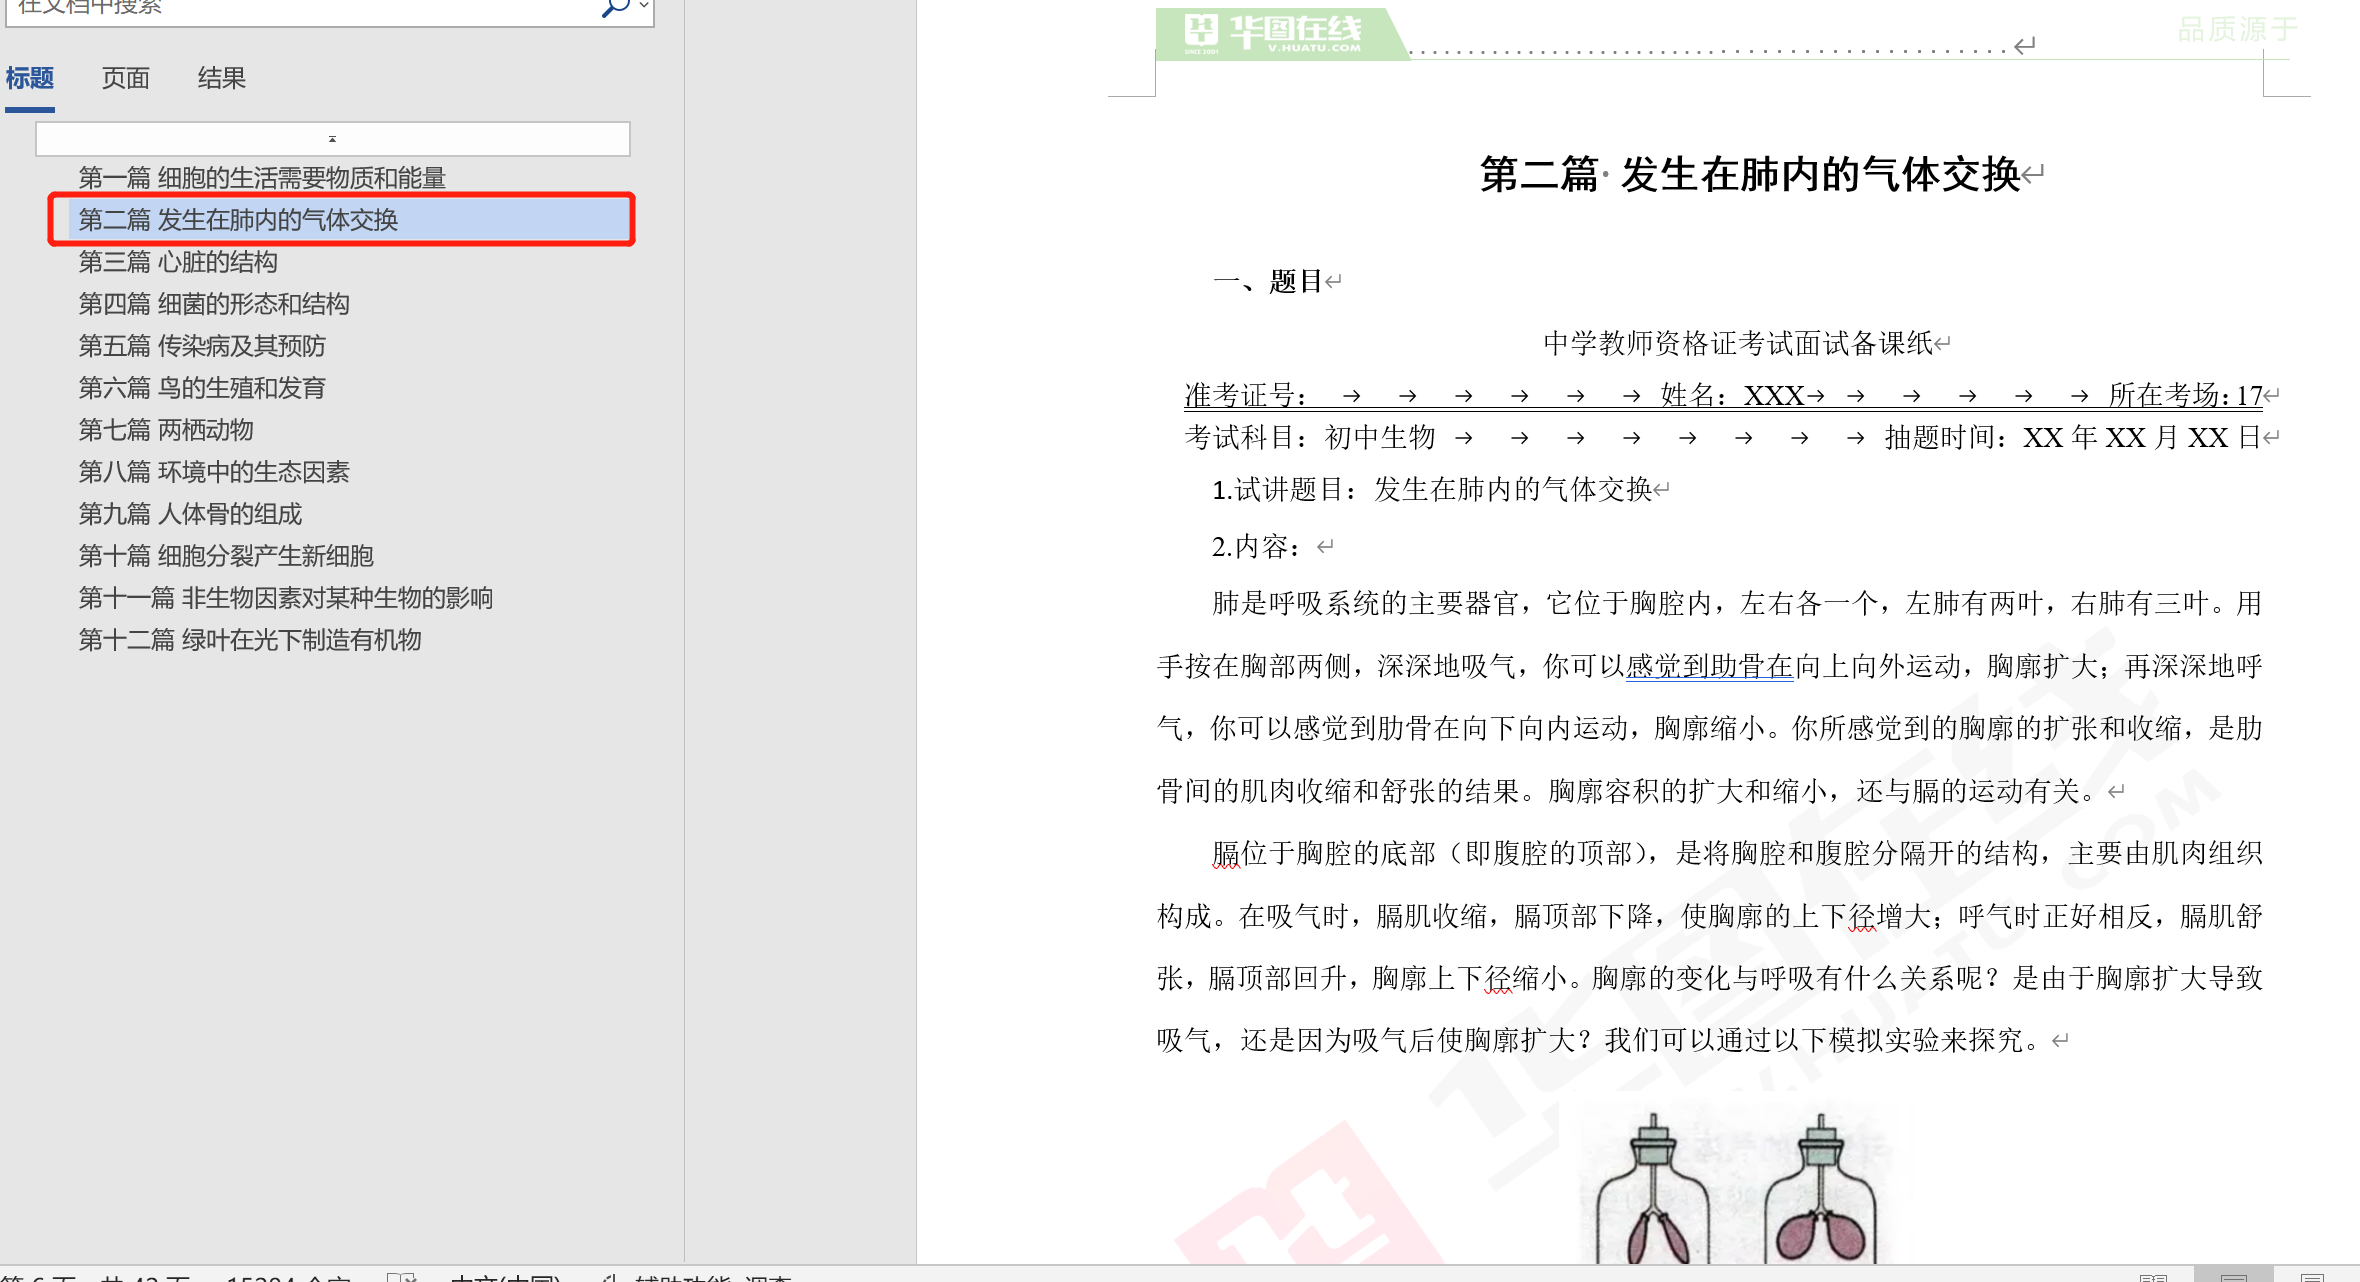
Task: Open the search options dropdown arrow
Action: (x=643, y=6)
